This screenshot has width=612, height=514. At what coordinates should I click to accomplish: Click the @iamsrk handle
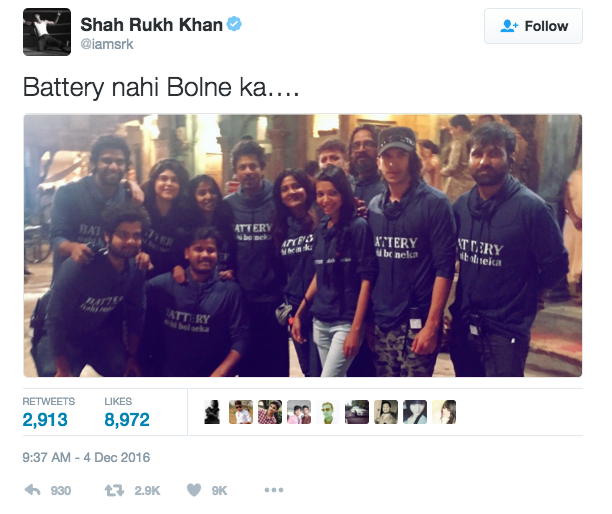[107, 44]
